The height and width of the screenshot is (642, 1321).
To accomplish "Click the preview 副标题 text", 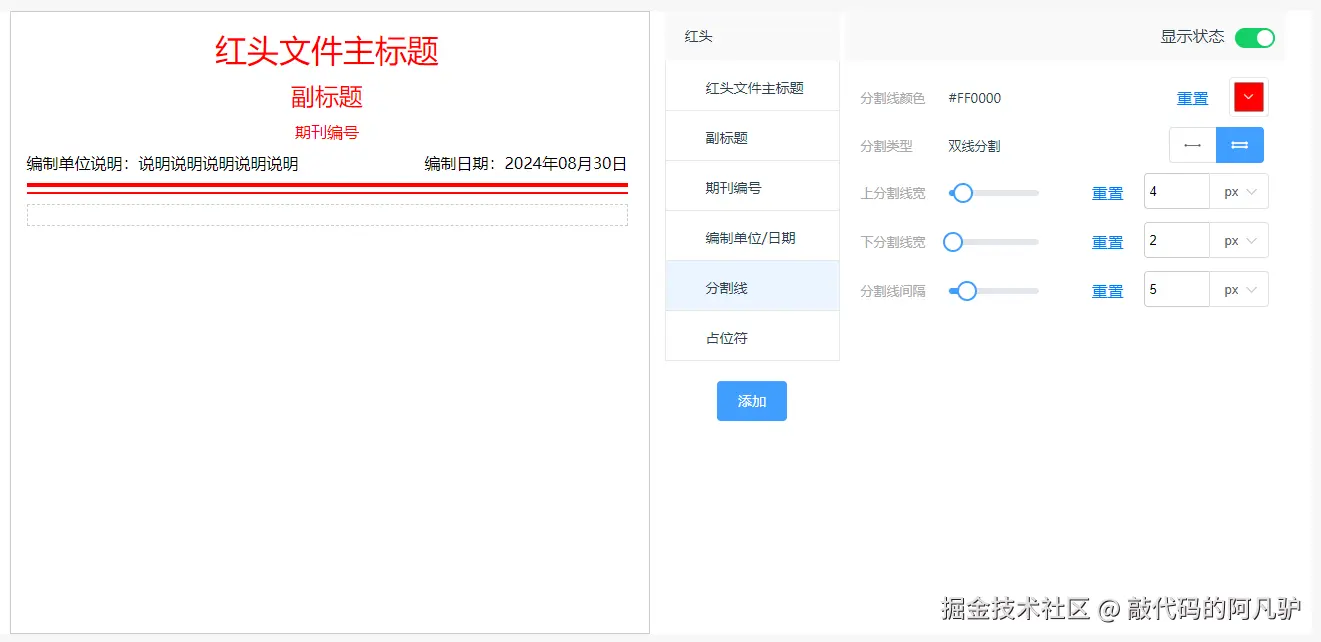I will (327, 97).
